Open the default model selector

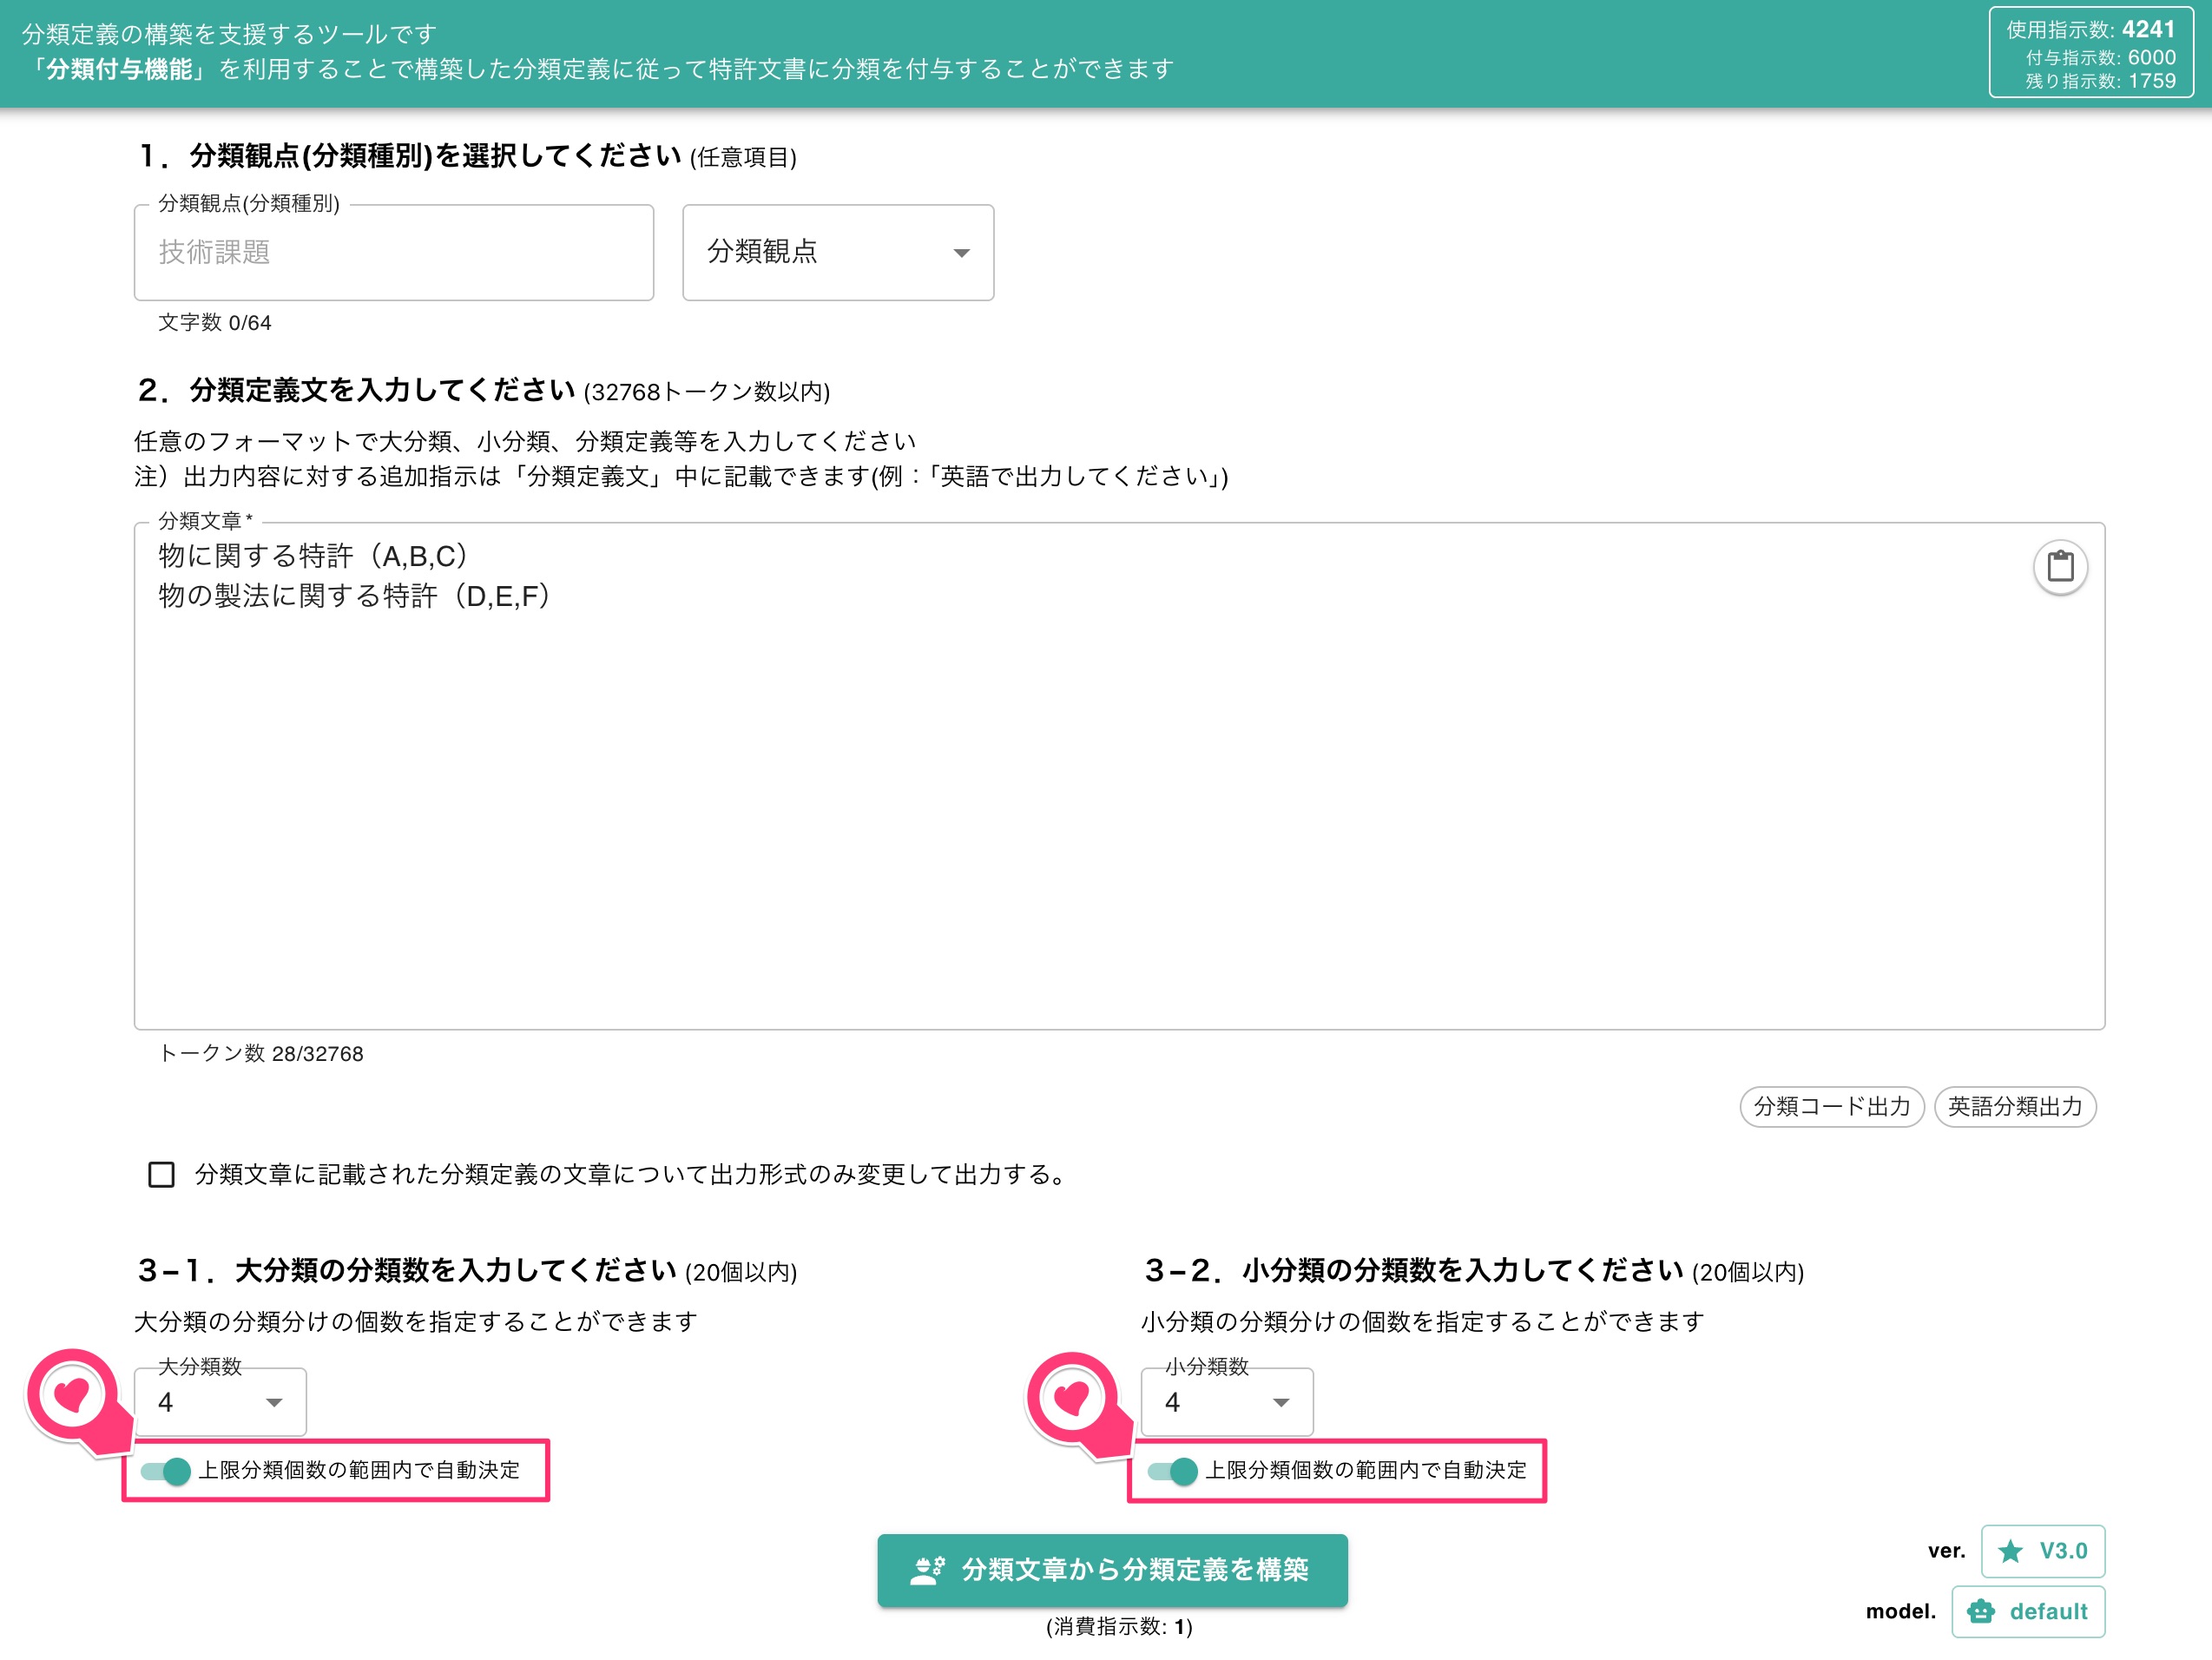click(2028, 1611)
